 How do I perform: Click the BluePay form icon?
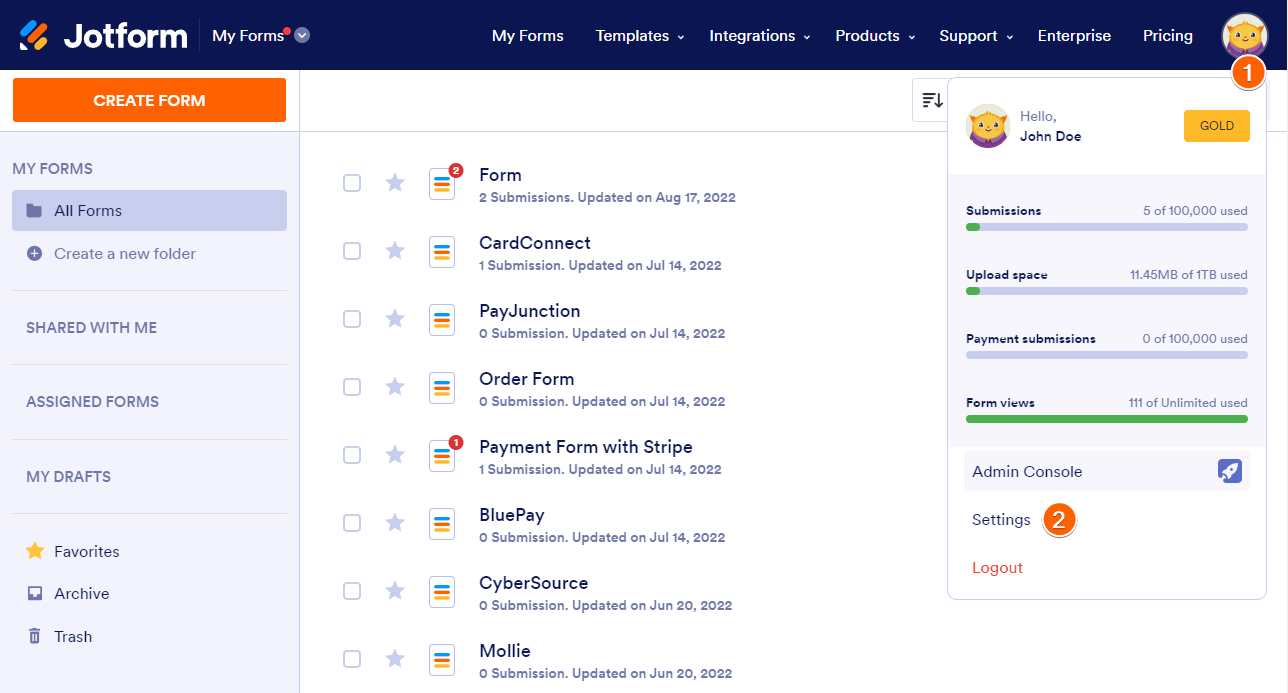(442, 524)
